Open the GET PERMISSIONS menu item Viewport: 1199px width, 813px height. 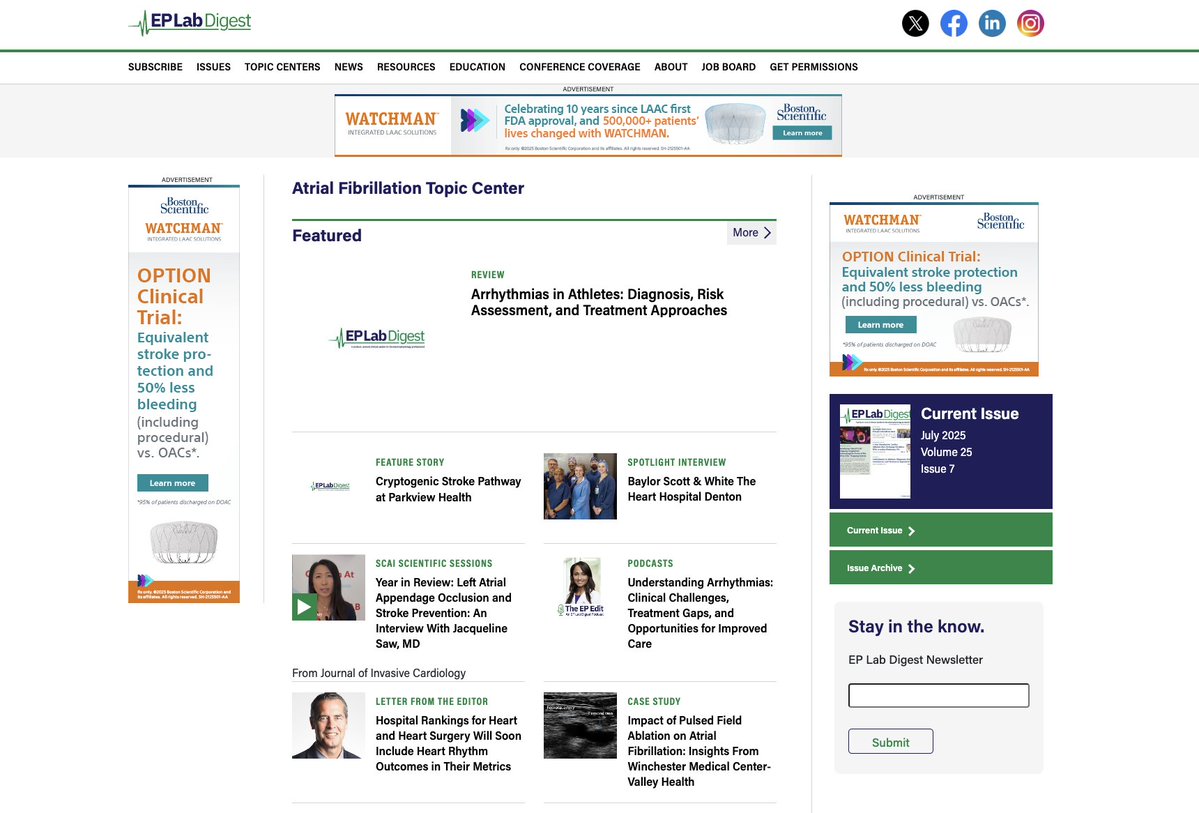click(x=814, y=67)
